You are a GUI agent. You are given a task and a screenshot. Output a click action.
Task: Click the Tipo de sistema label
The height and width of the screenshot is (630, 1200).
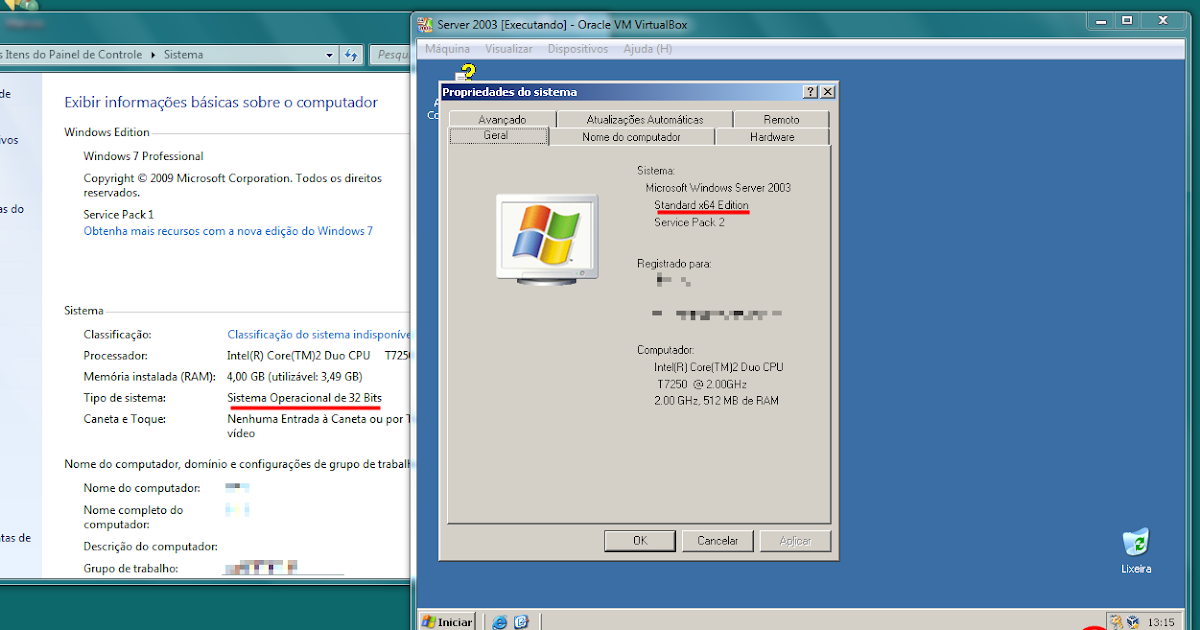coord(124,397)
